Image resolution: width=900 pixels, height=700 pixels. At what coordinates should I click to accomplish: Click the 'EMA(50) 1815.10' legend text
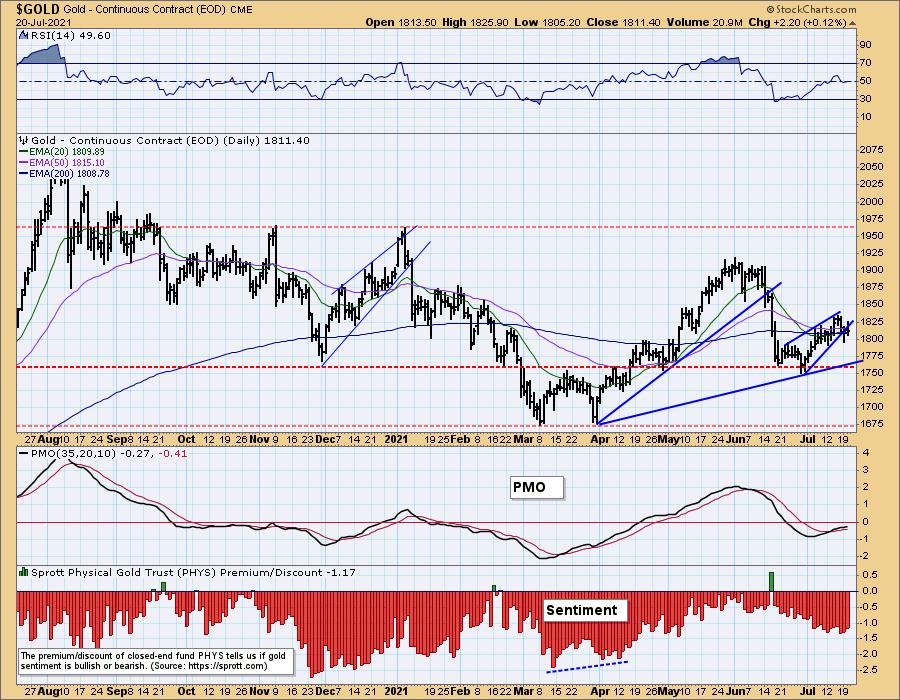click(67, 163)
